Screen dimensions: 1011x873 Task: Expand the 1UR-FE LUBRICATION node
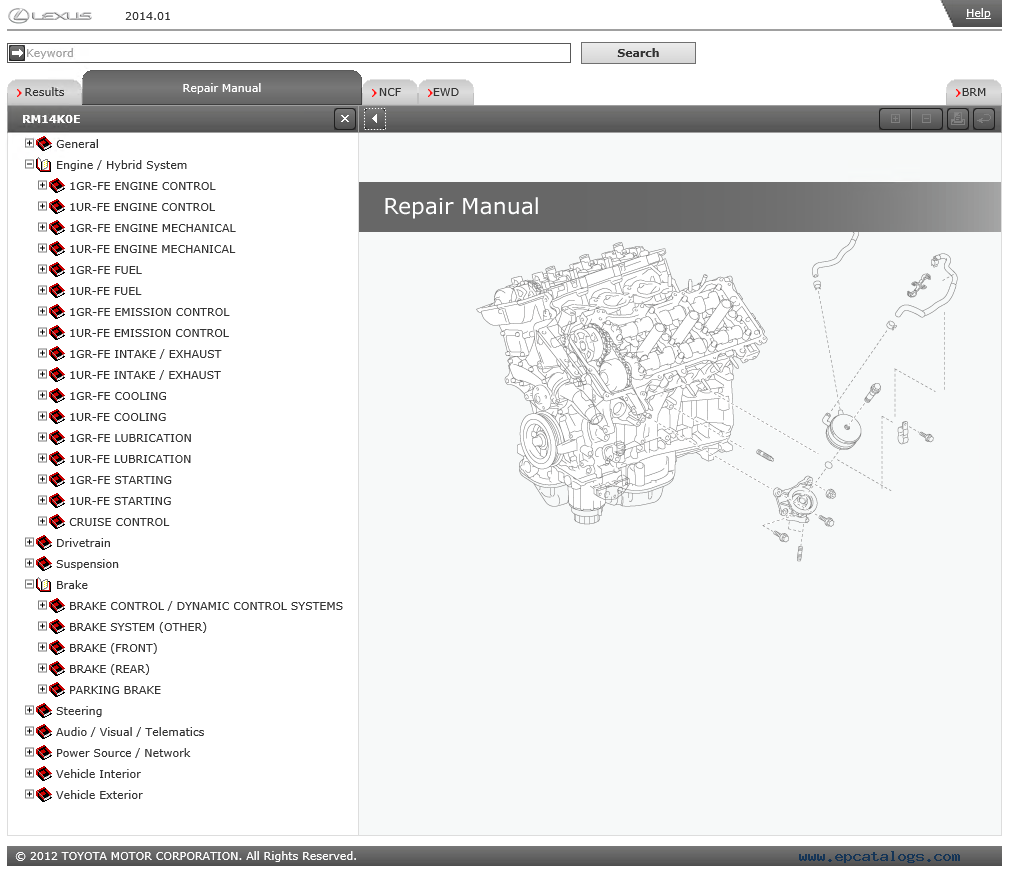43,458
